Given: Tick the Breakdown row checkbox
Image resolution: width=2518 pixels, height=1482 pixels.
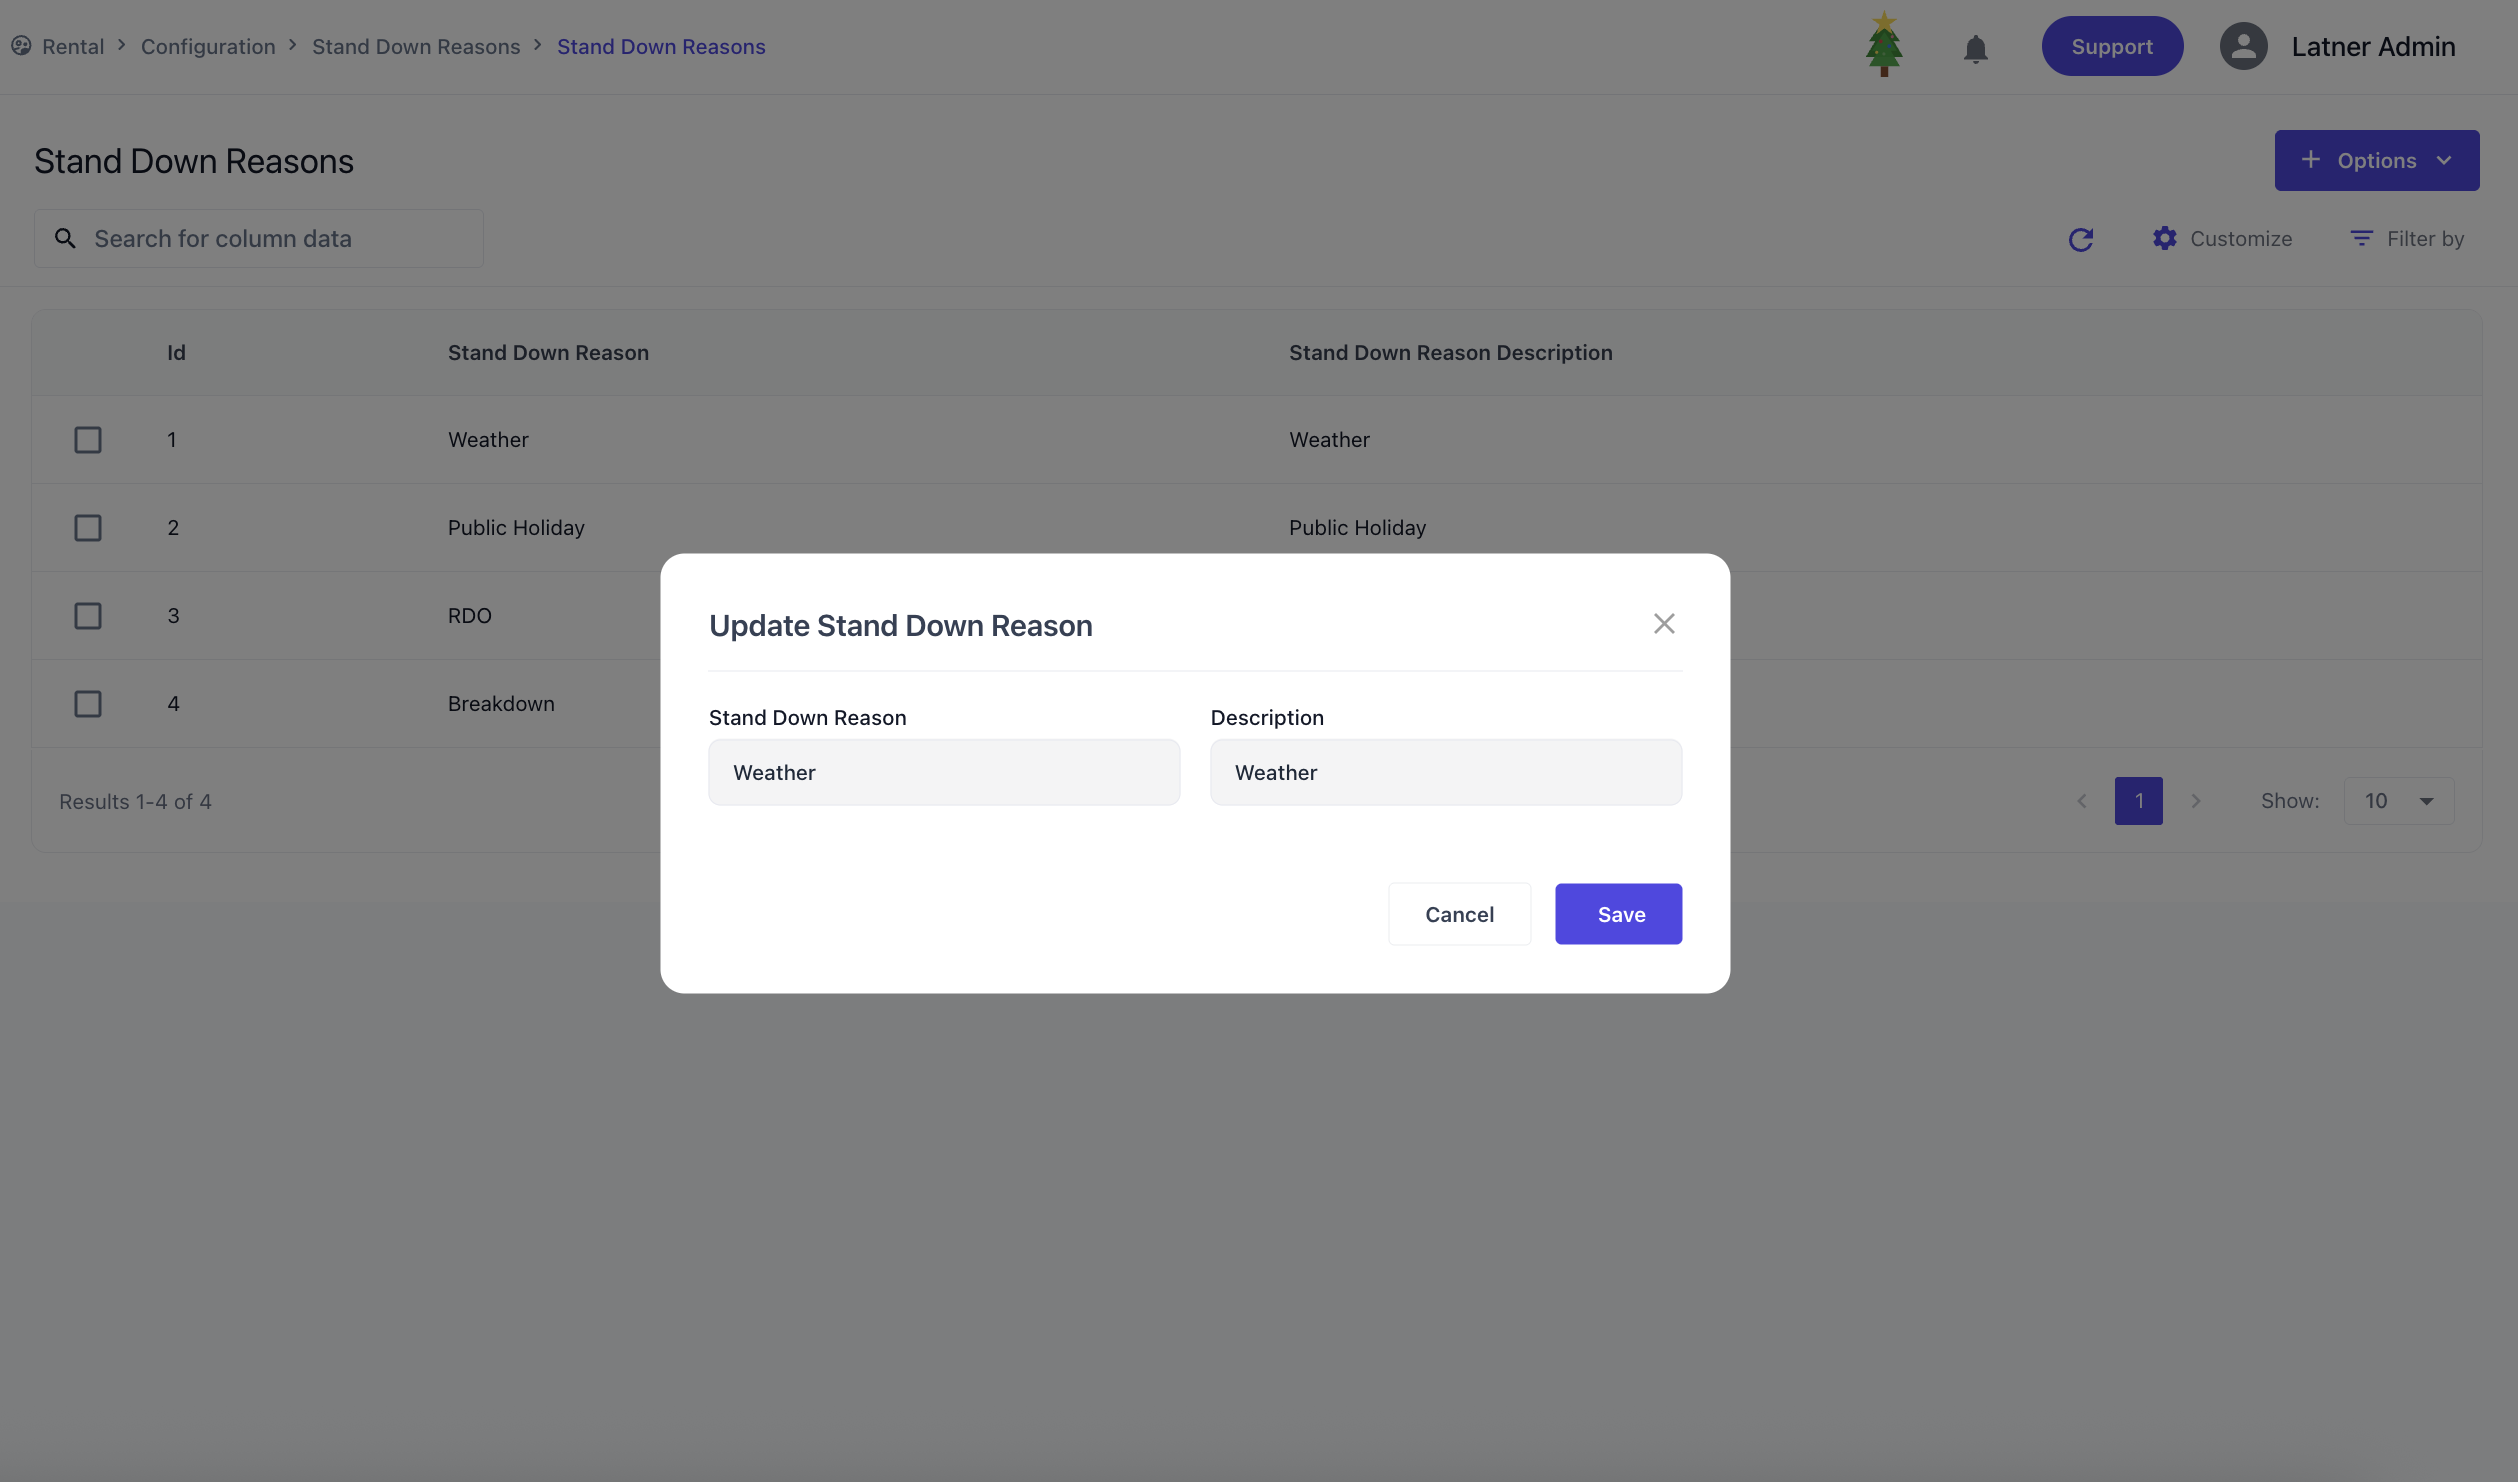Looking at the screenshot, I should [x=88, y=704].
